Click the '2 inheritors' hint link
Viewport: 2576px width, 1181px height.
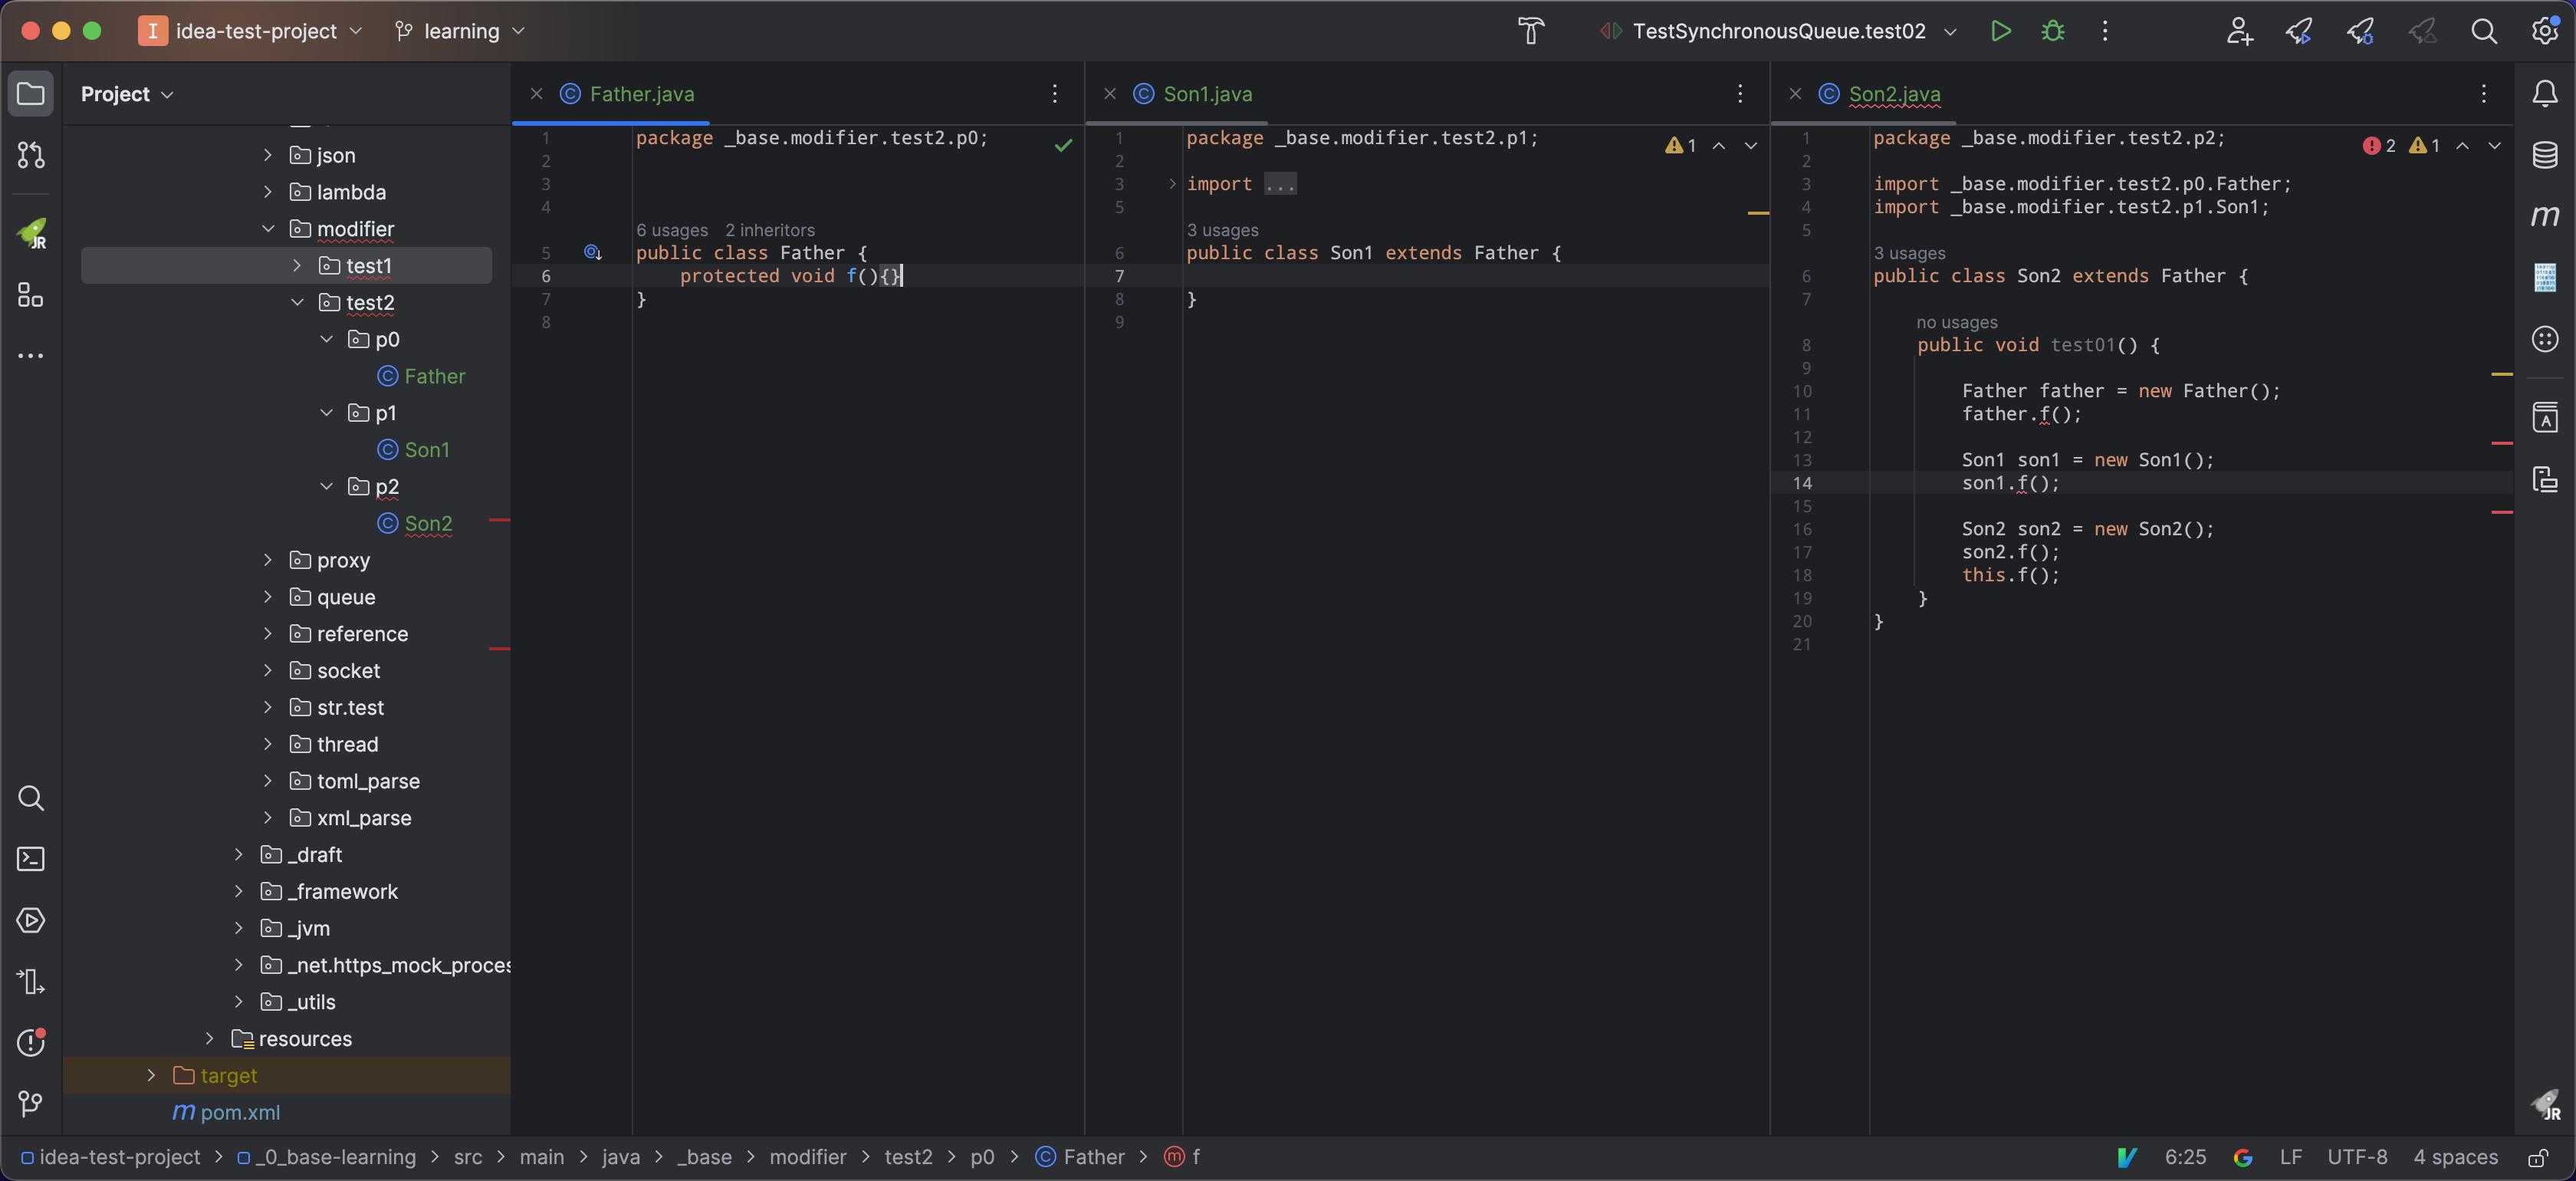769,230
